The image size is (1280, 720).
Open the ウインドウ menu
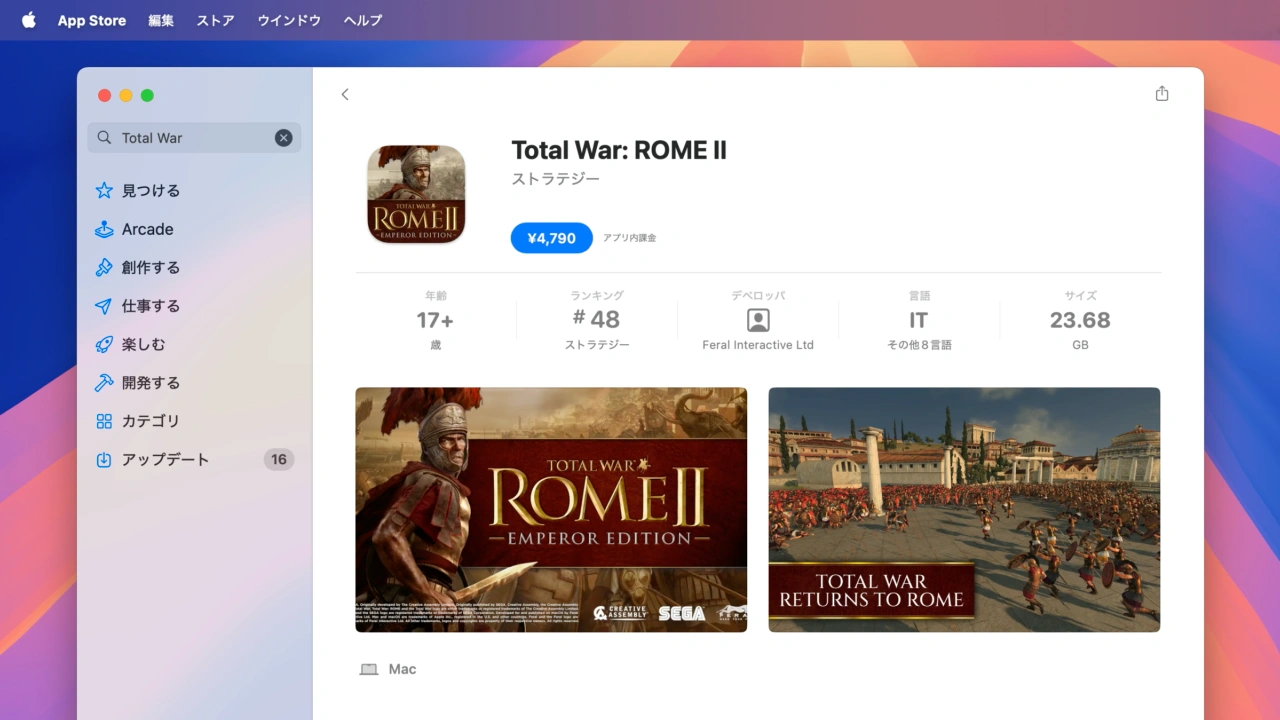[289, 20]
